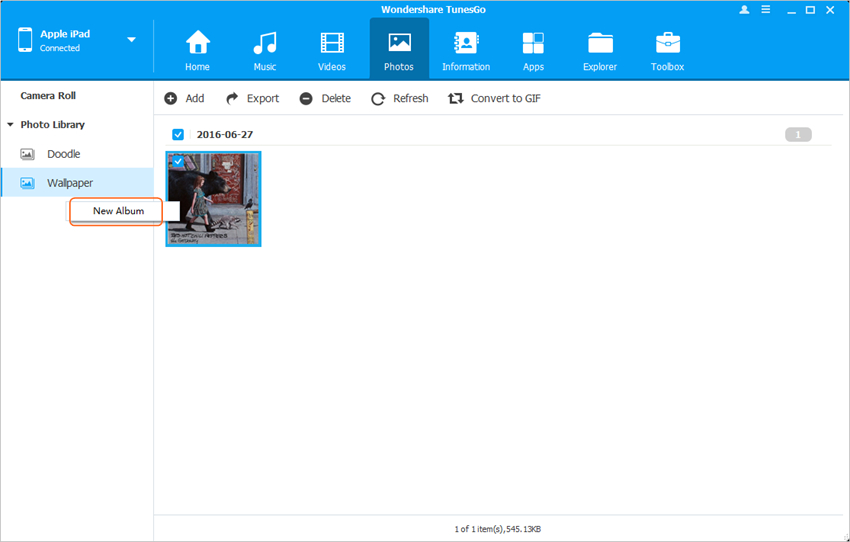Choose New Album from context menu
The width and height of the screenshot is (850, 542).
click(118, 211)
